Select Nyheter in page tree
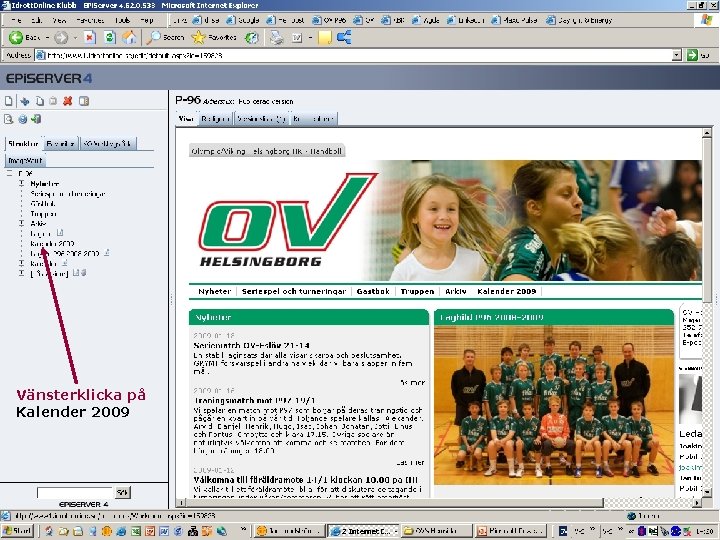 pyautogui.click(x=45, y=184)
